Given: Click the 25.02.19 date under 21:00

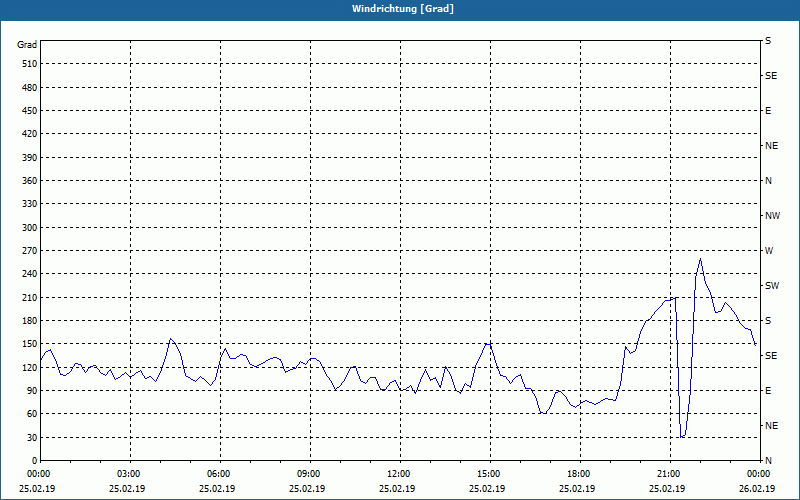Looking at the screenshot, I should point(667,488).
